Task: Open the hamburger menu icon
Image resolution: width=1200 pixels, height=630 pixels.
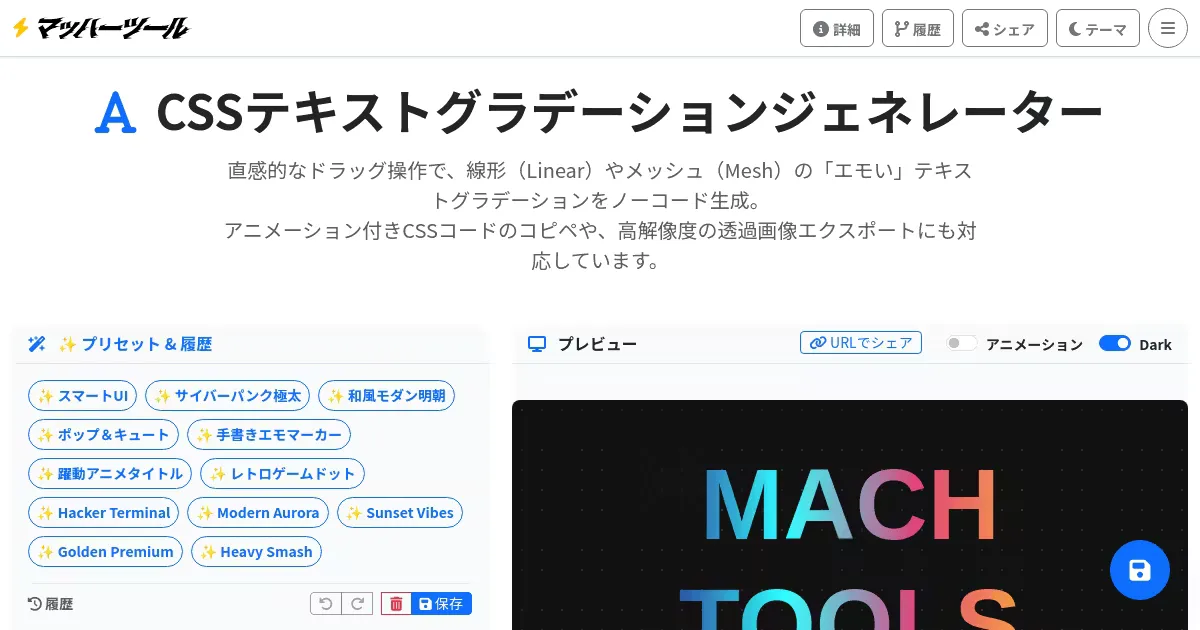Action: 1168,28
